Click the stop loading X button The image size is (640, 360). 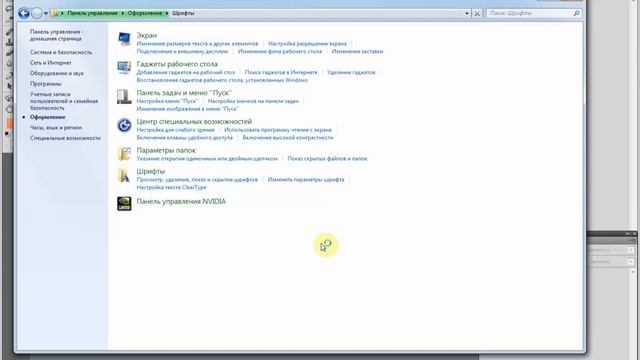477,13
